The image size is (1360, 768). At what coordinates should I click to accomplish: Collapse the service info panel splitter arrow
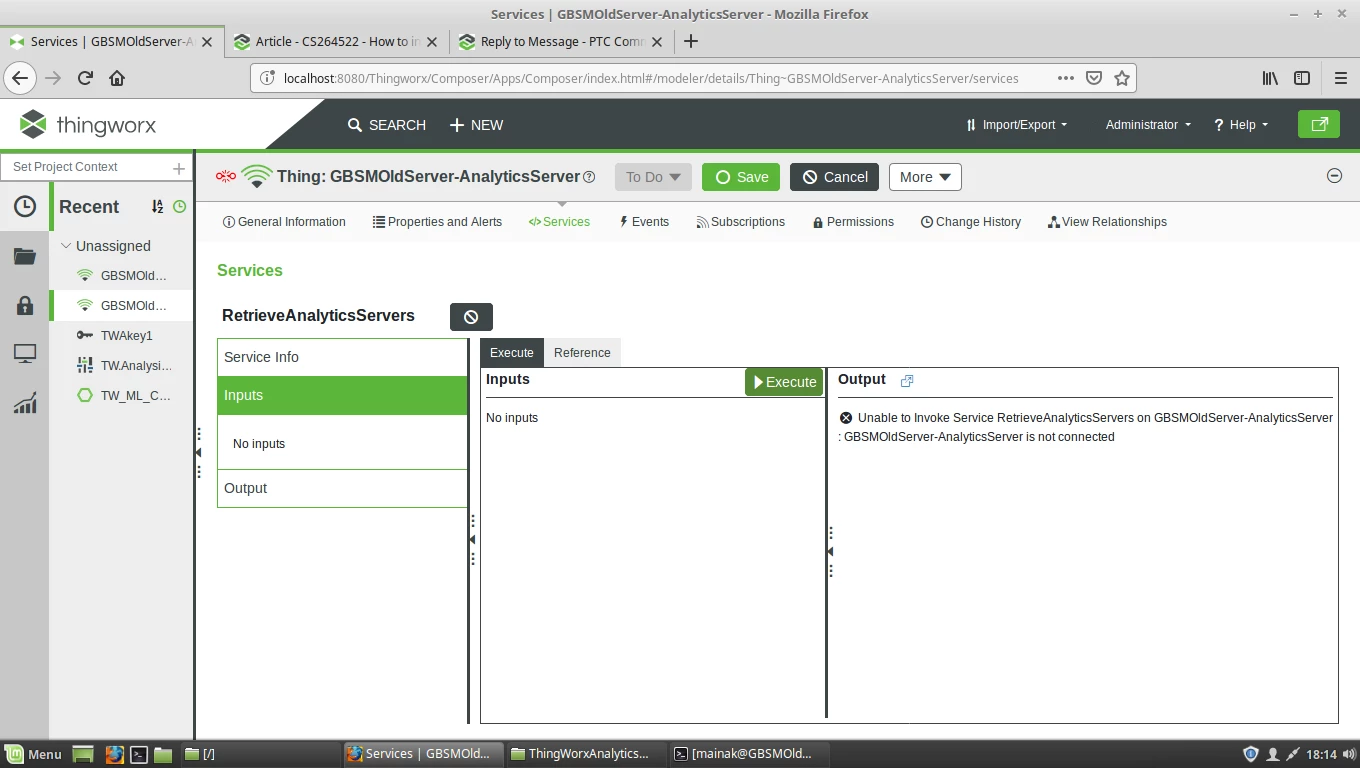(x=472, y=539)
